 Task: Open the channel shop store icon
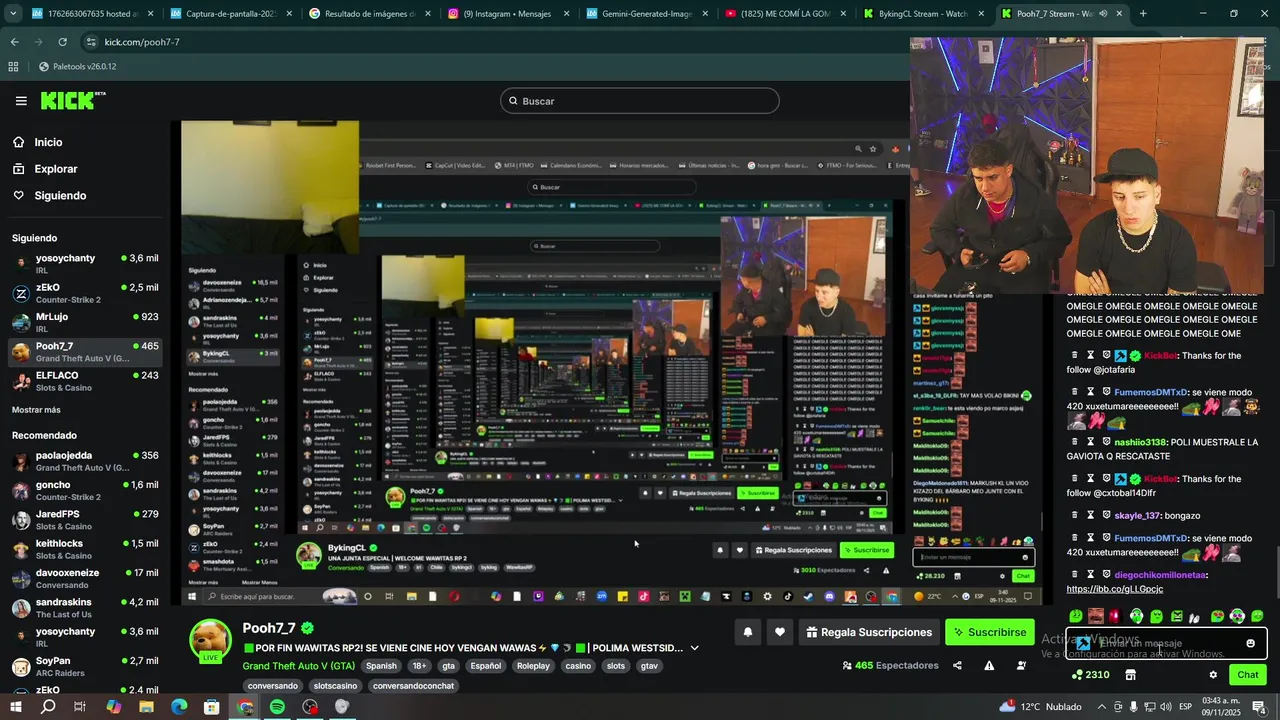(x=1130, y=675)
